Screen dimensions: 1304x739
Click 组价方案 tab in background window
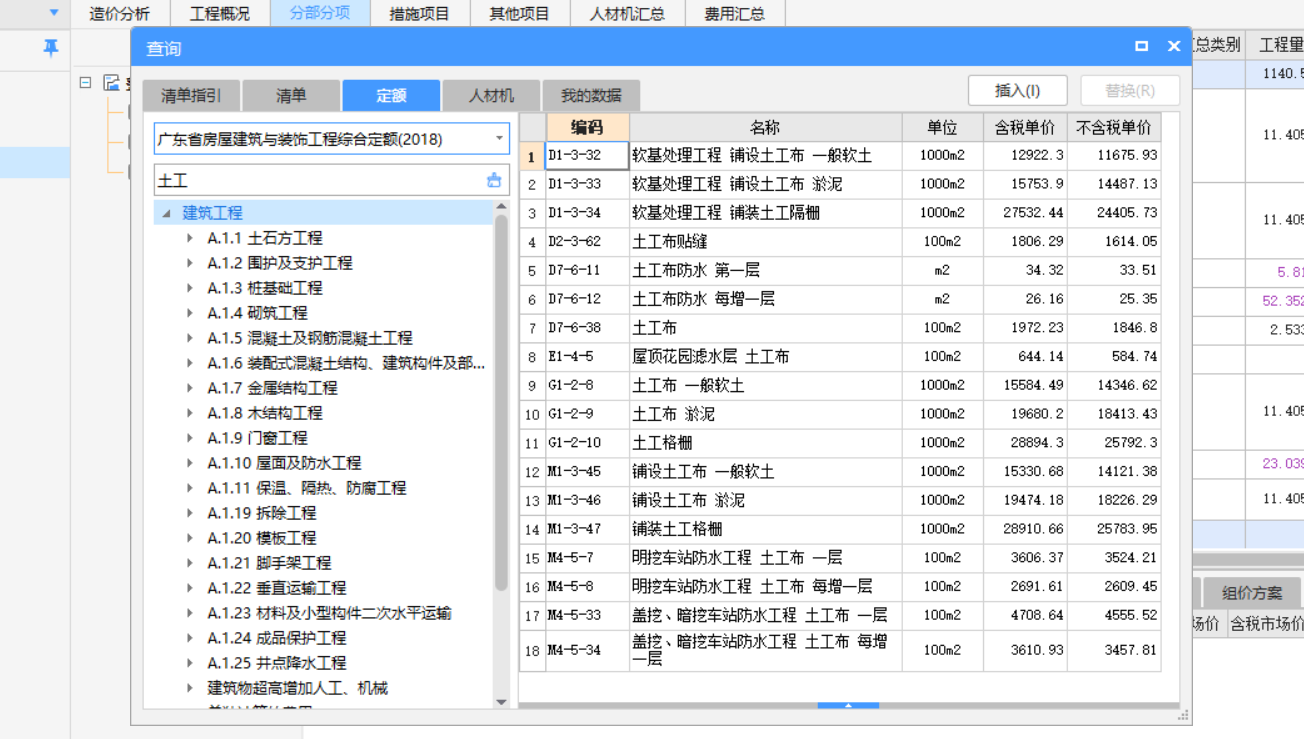click(1252, 592)
